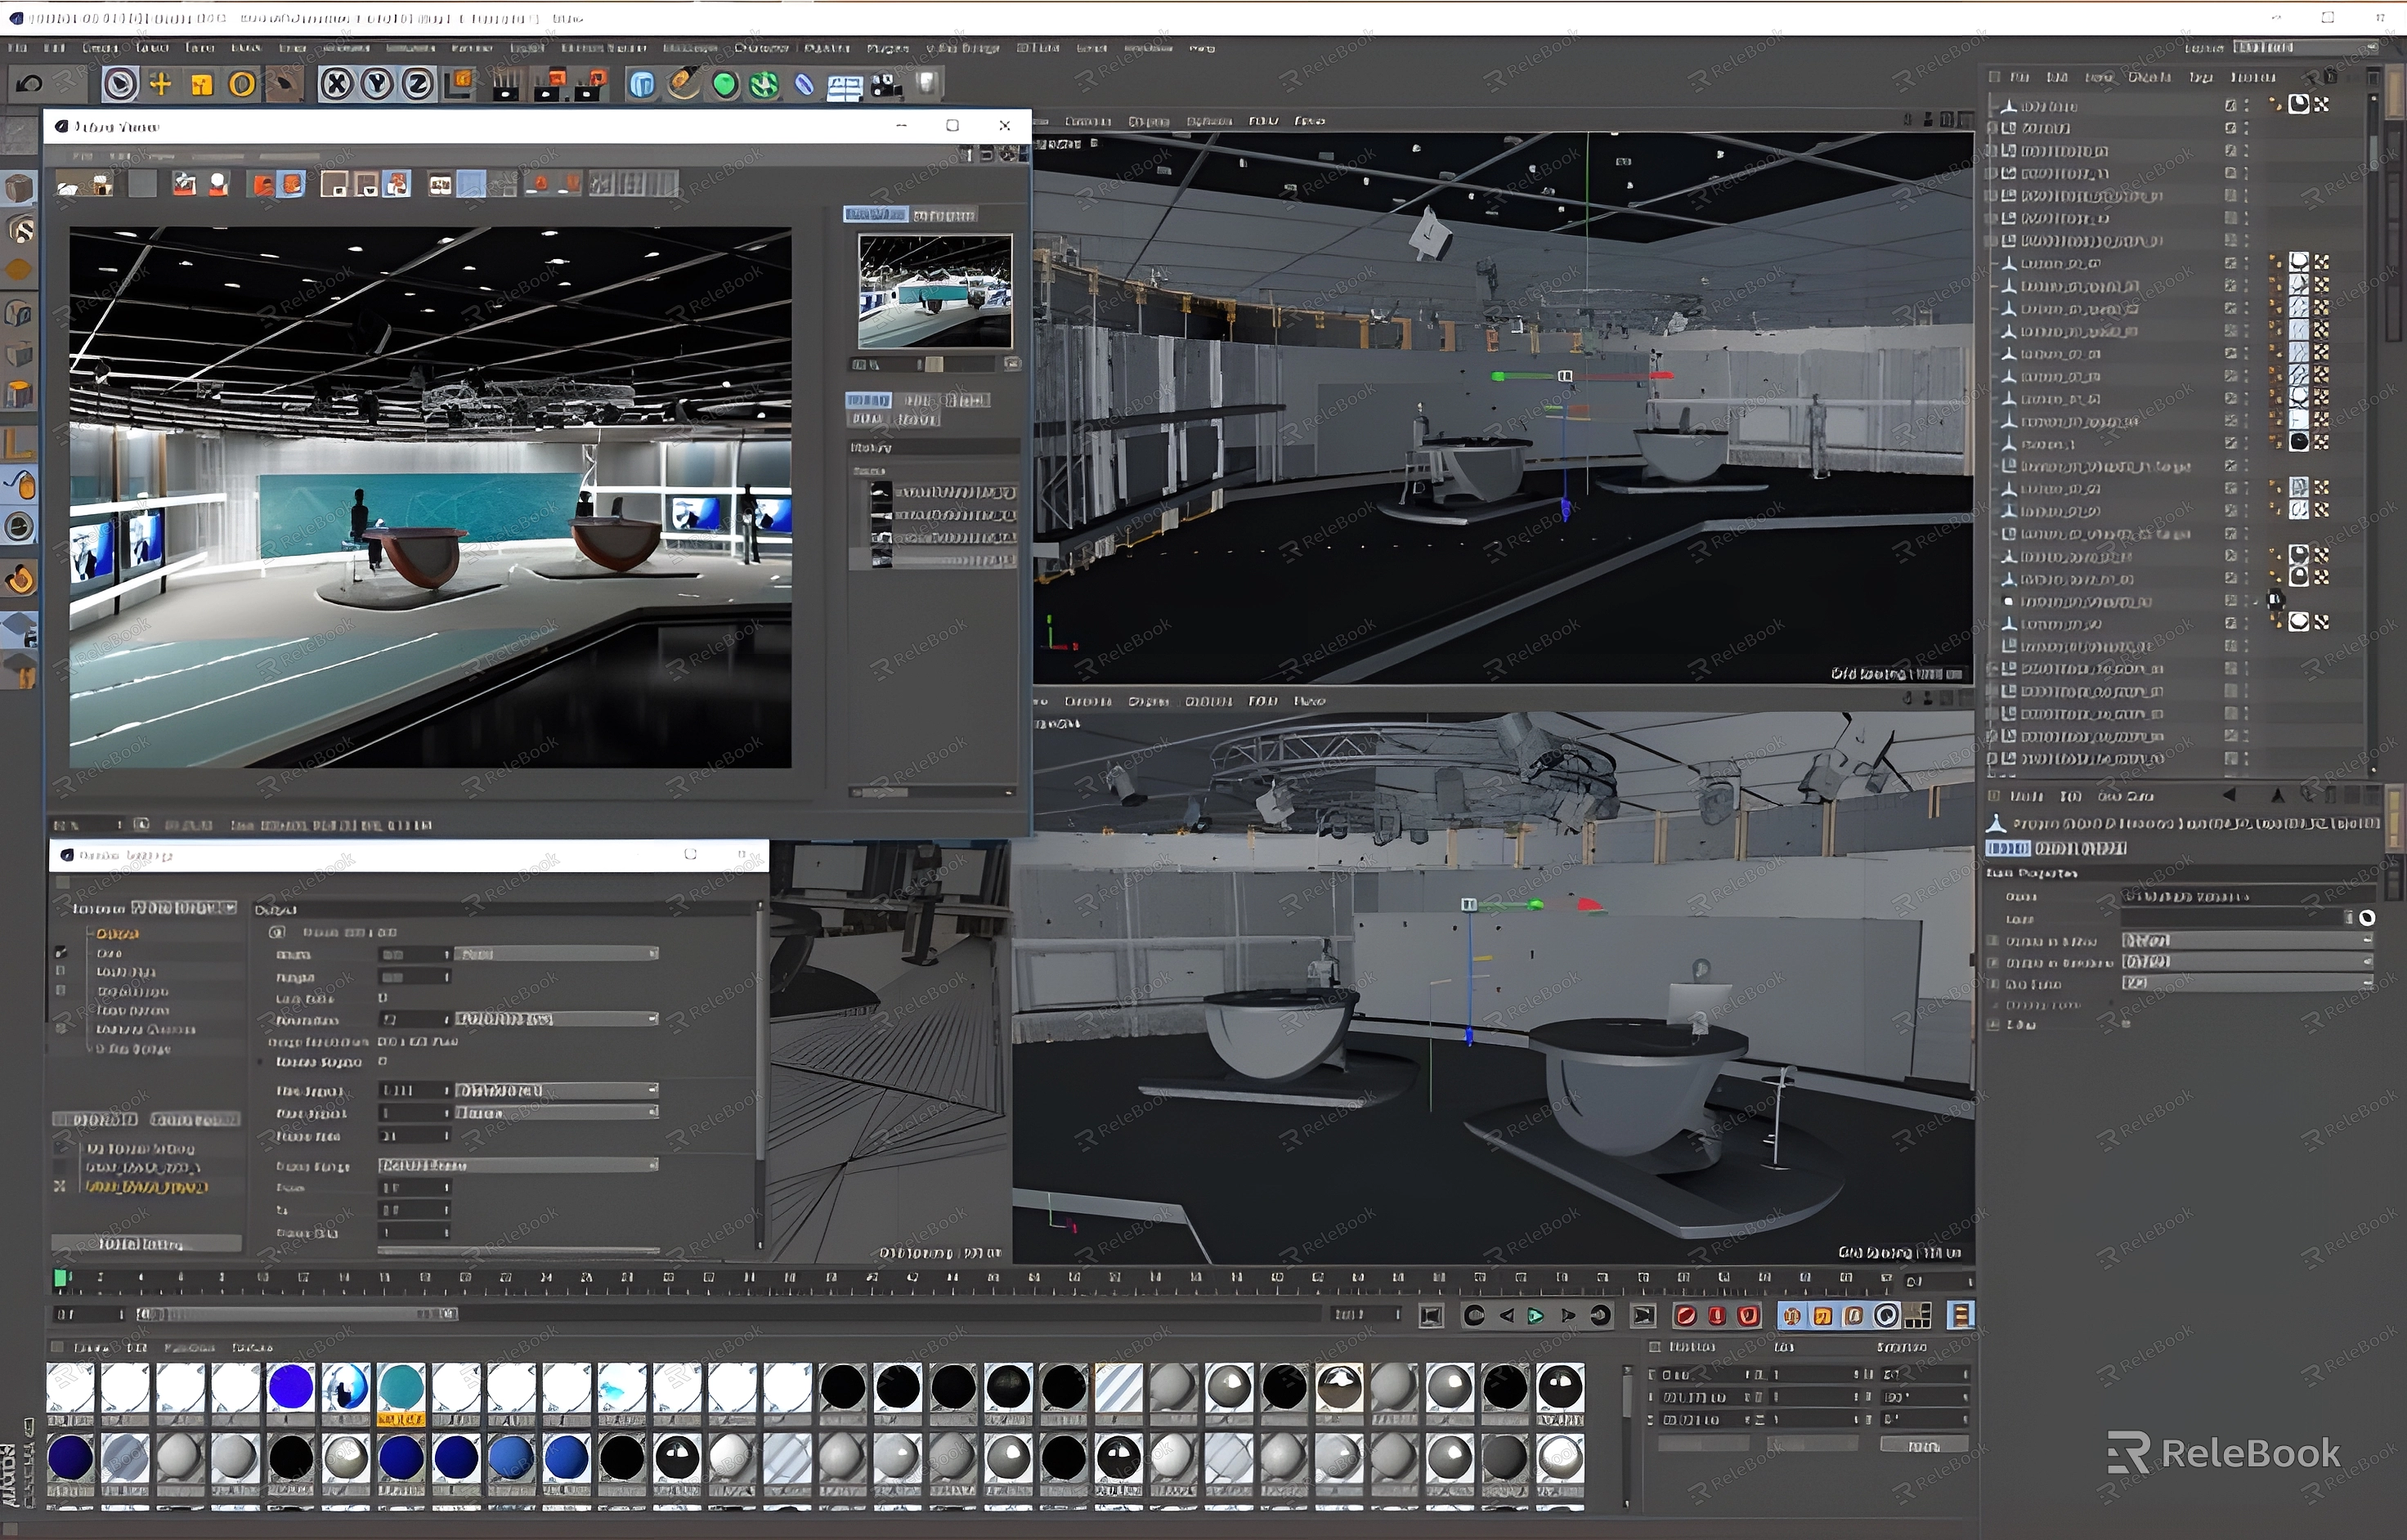Click the Spline pen icon

pyautogui.click(x=684, y=85)
